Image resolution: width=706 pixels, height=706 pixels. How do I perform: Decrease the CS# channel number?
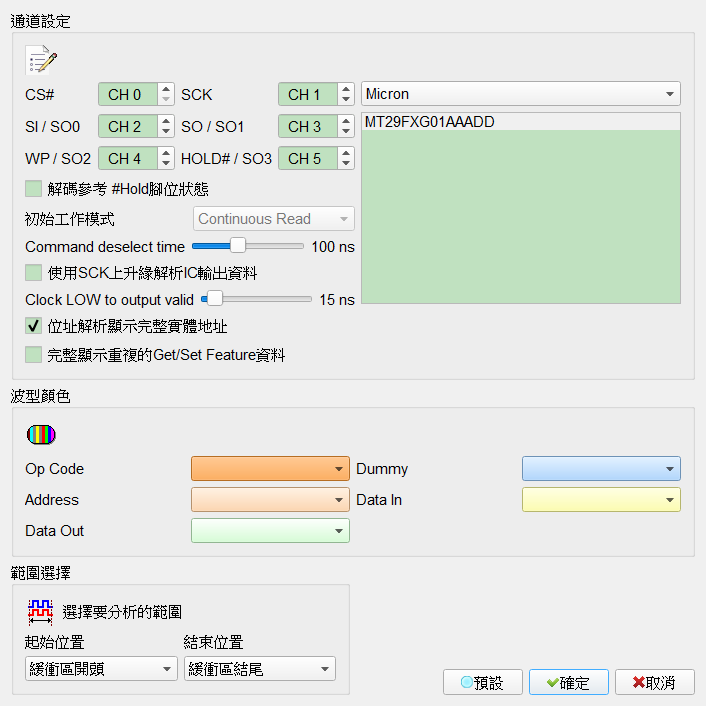pos(166,99)
